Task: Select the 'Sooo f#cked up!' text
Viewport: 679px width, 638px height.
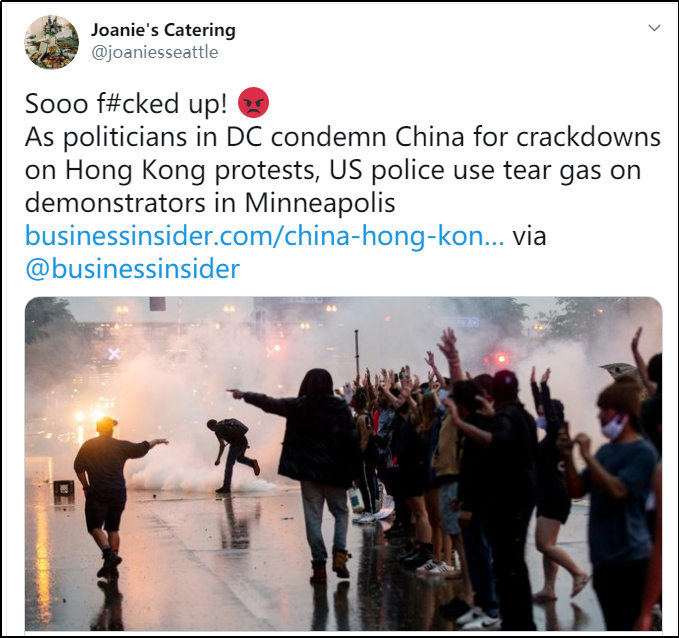Action: tap(126, 104)
